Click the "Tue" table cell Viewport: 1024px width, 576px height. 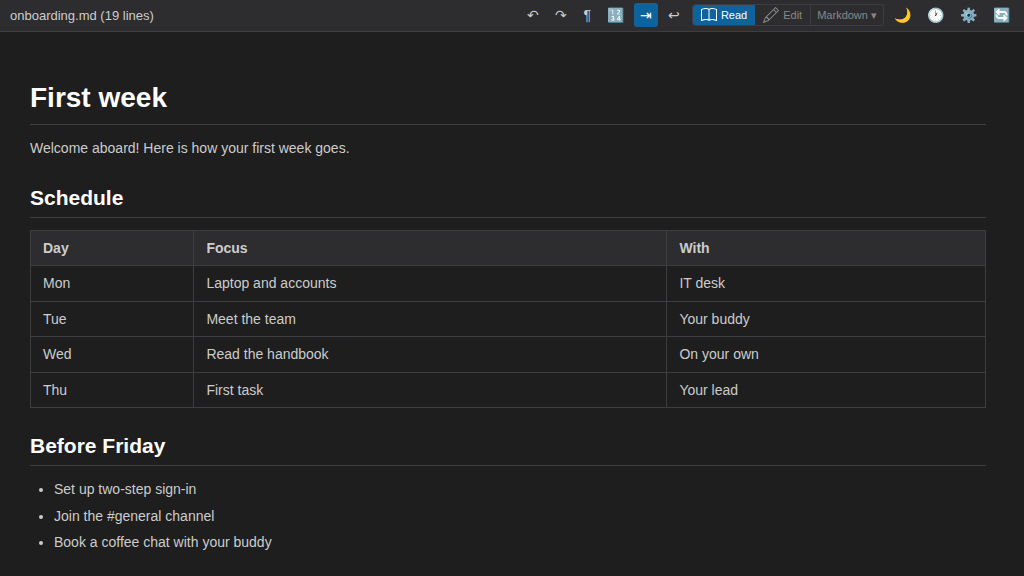[x=112, y=319]
